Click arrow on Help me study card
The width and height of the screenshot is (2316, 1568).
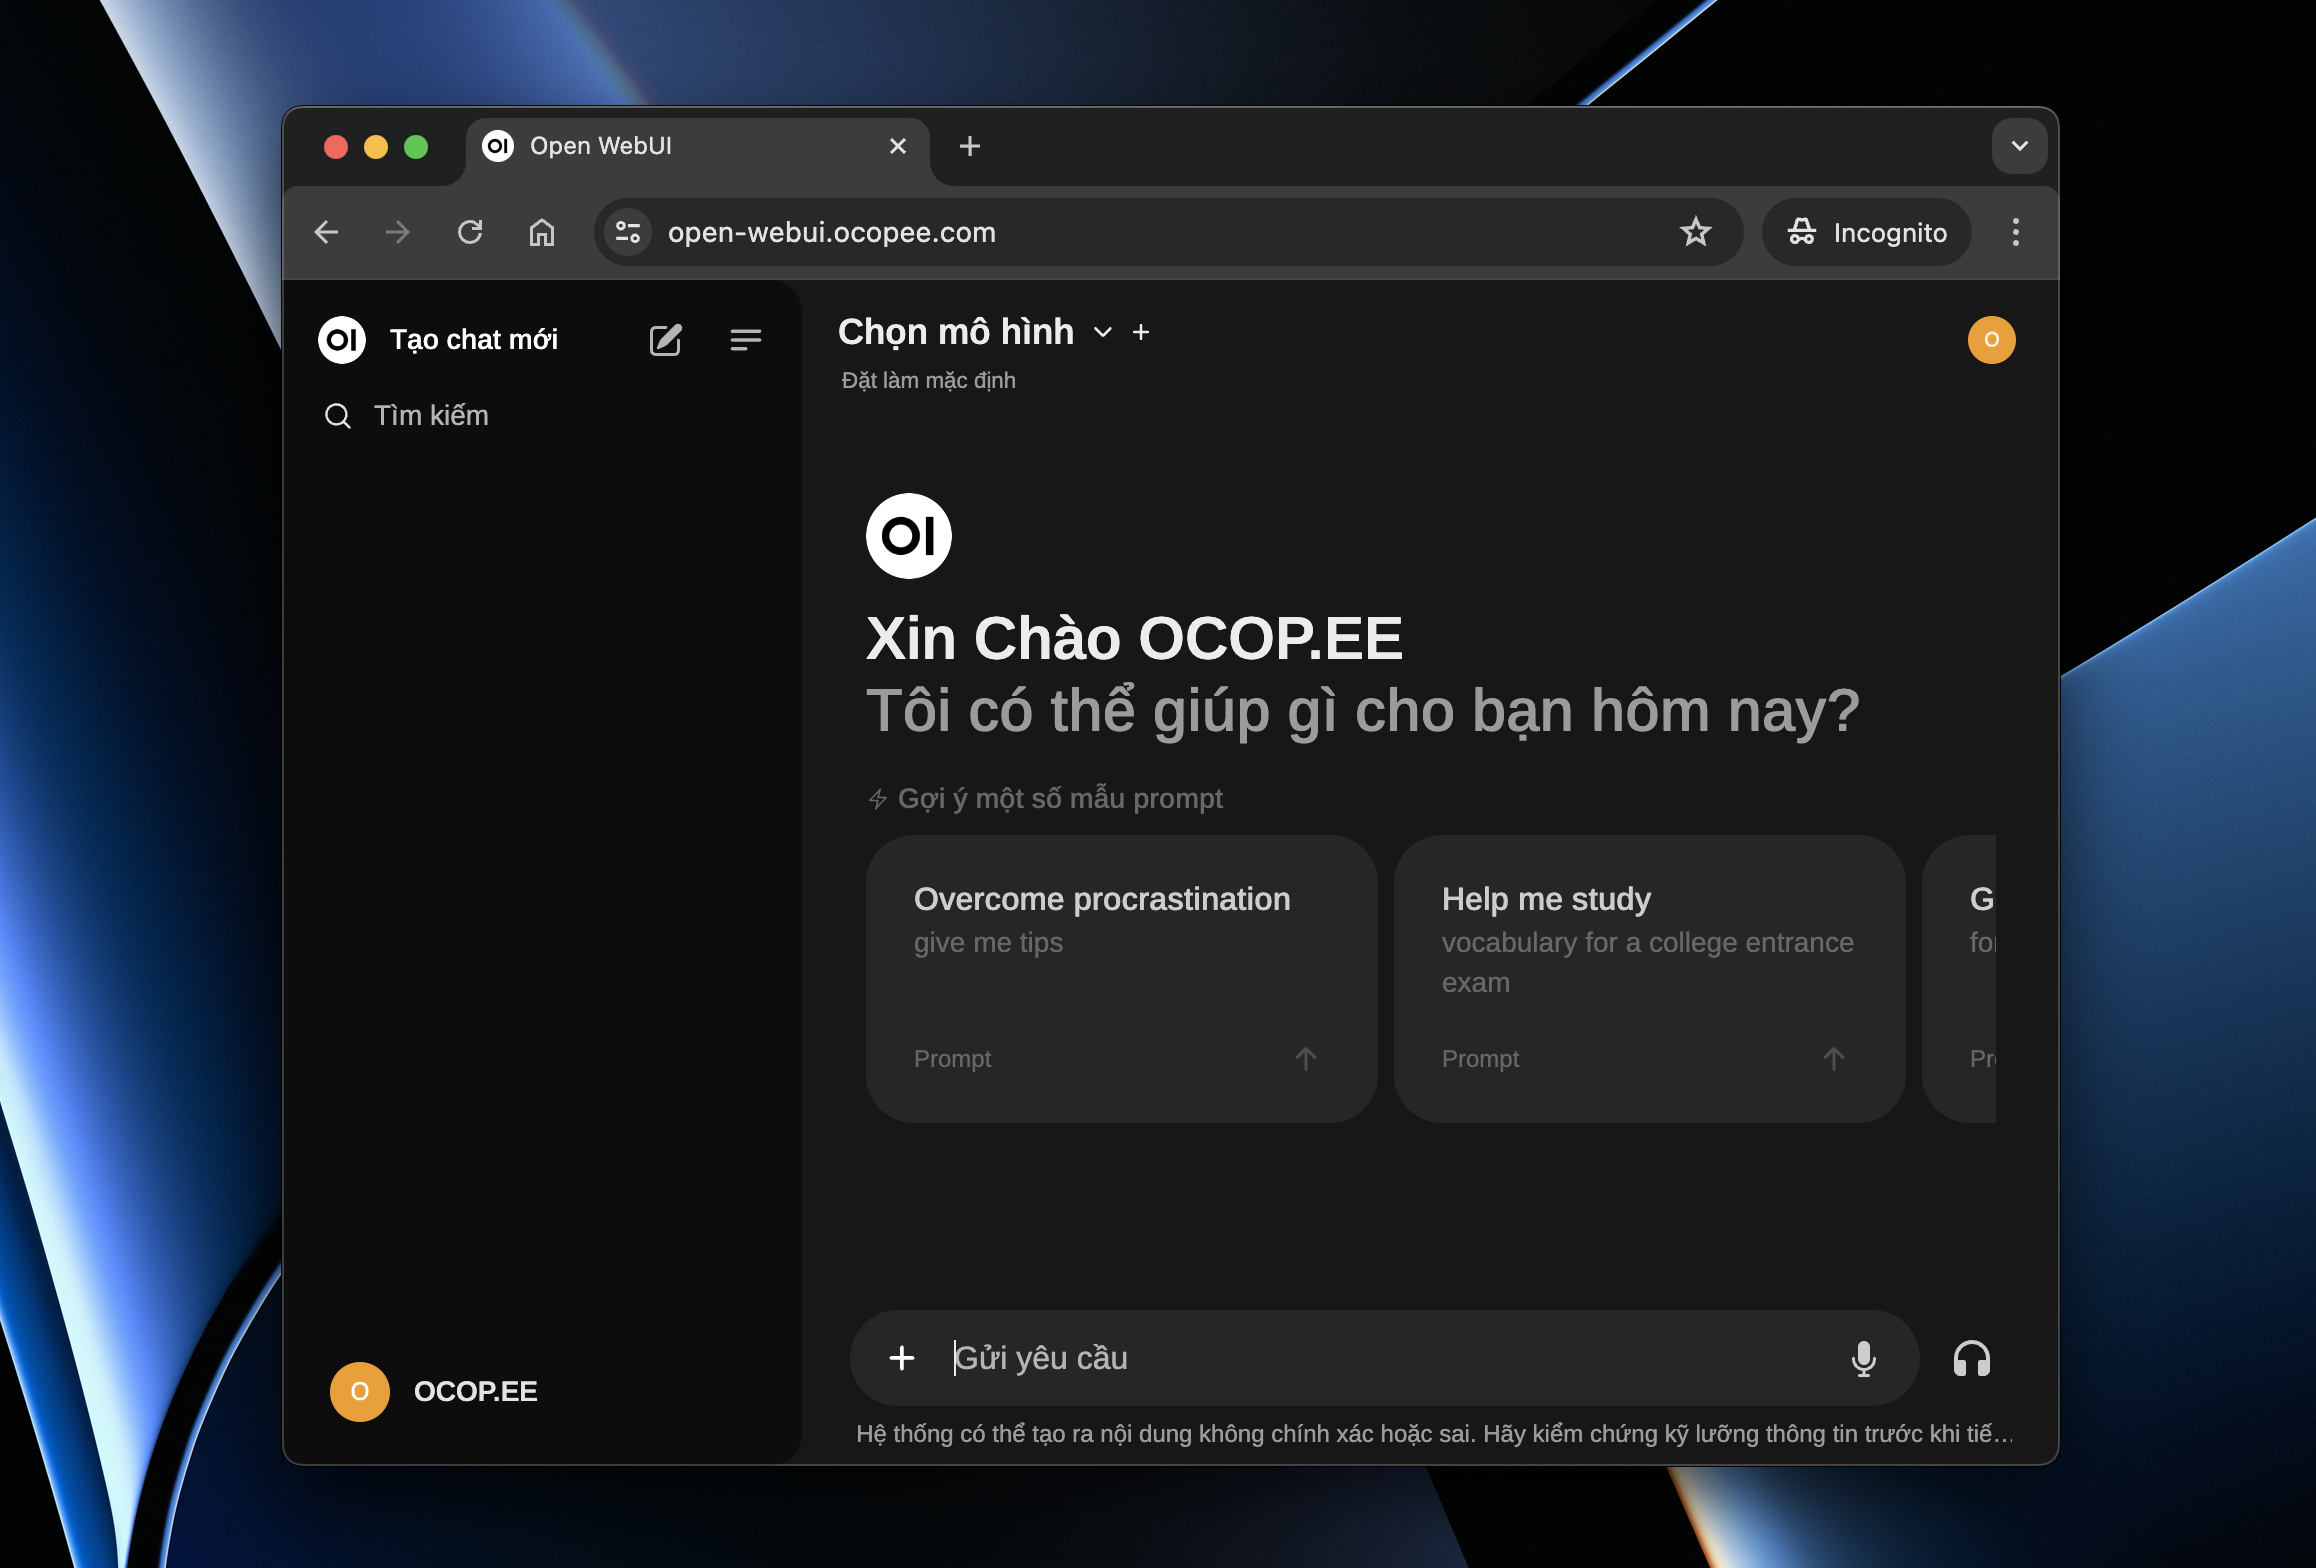[x=1833, y=1058]
